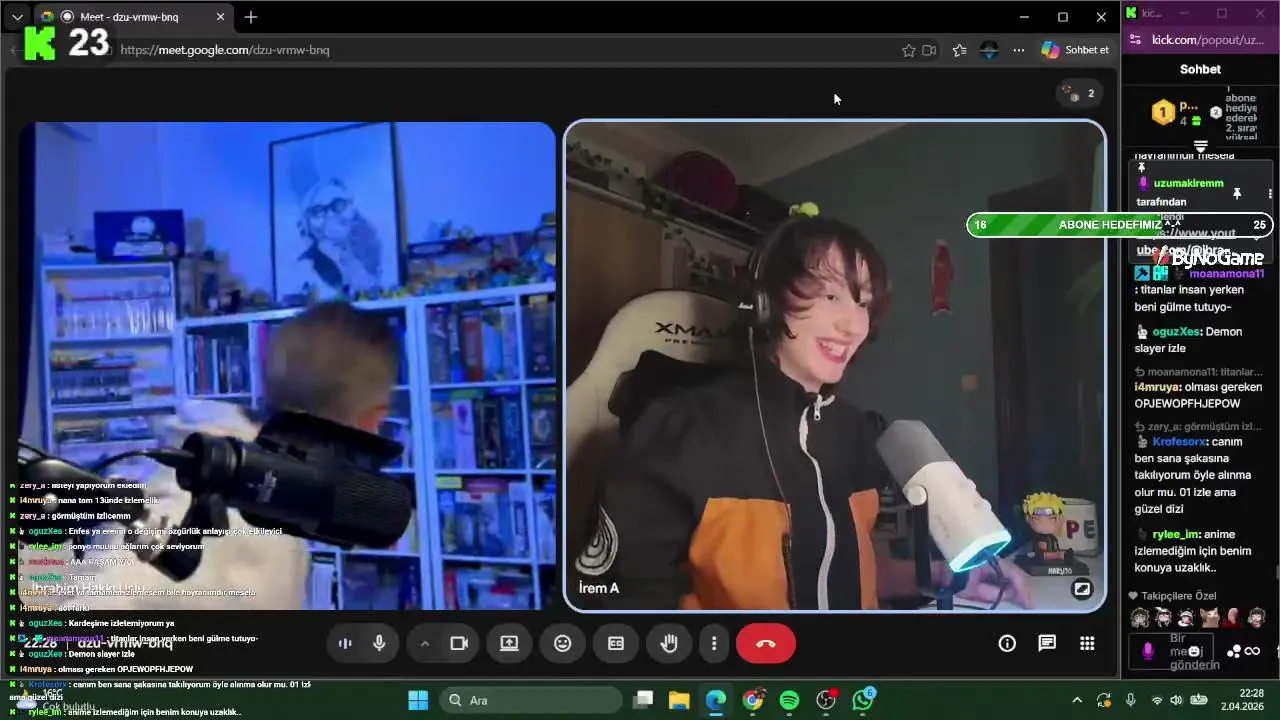Open camera permission icon in address bar
Viewport: 1280px width, 720px height.
pyautogui.click(x=929, y=50)
